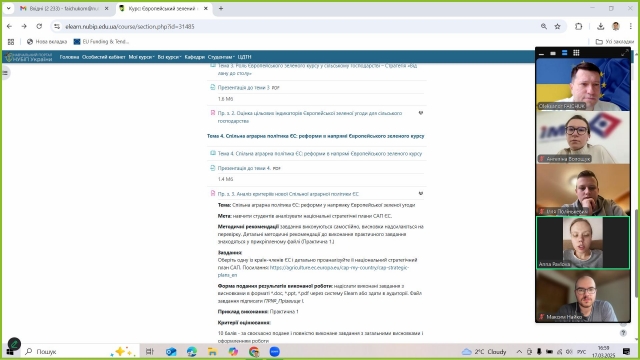Open ЦДТН in the navigation bar
Viewport: 640px width, 360px height.
(x=244, y=57)
